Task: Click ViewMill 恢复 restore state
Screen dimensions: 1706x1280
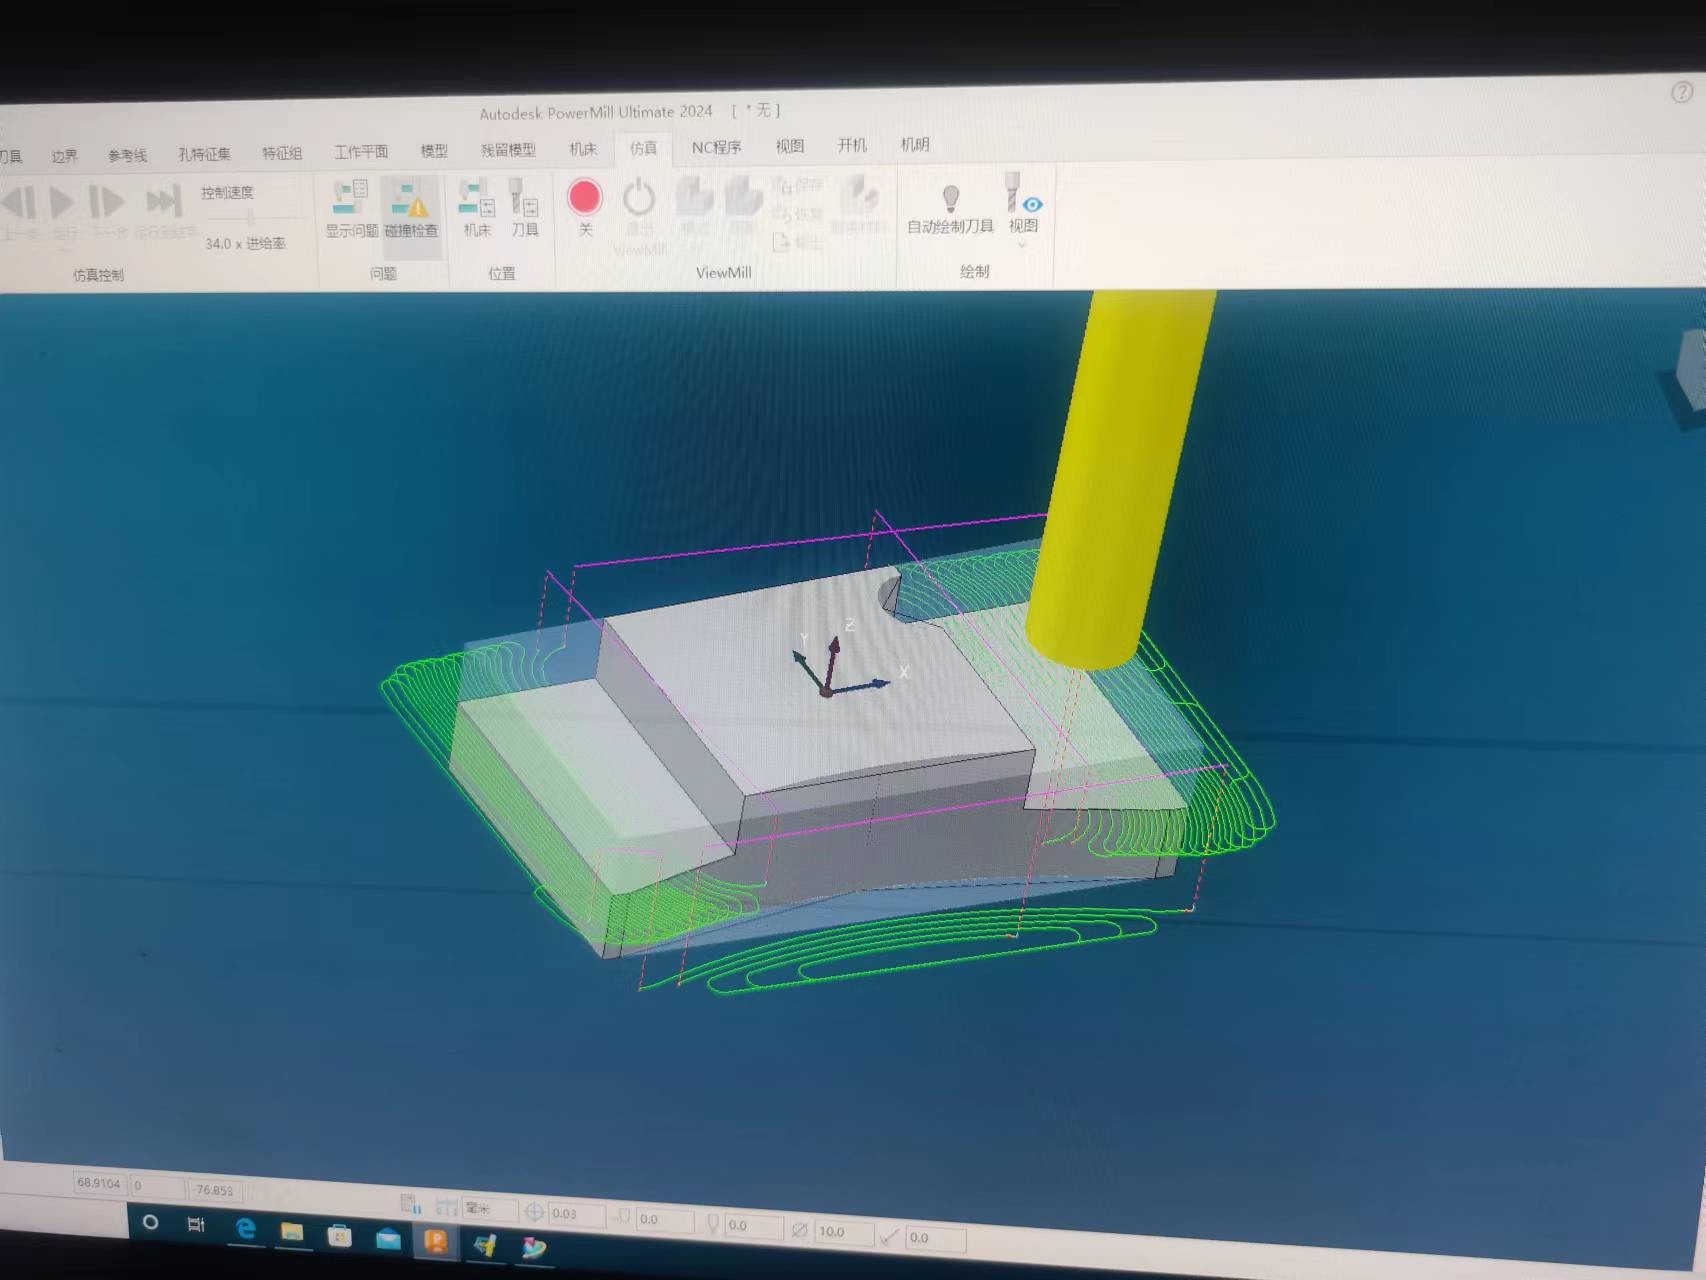Action: tap(799, 214)
